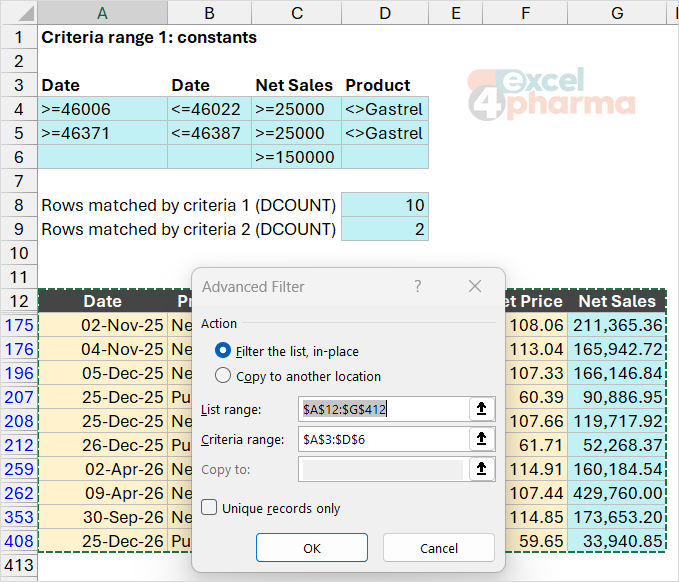
Task: Click net sales cell '165,942.72'
Action: point(617,349)
